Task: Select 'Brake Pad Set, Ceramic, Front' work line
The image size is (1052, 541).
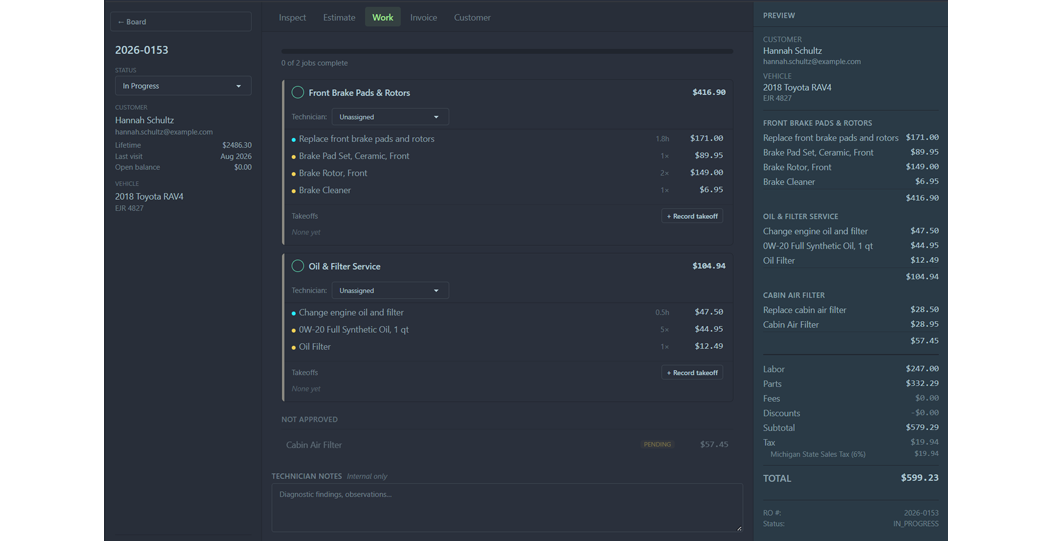Action: (x=507, y=156)
